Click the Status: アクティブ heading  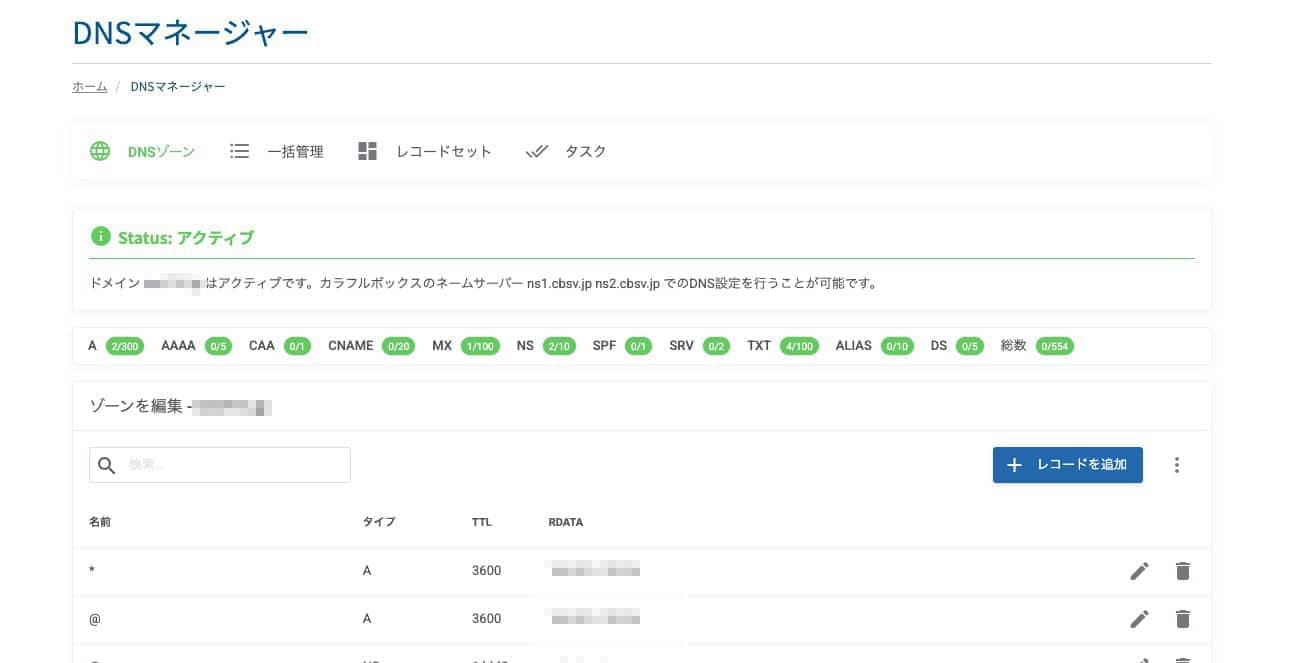[x=186, y=238]
